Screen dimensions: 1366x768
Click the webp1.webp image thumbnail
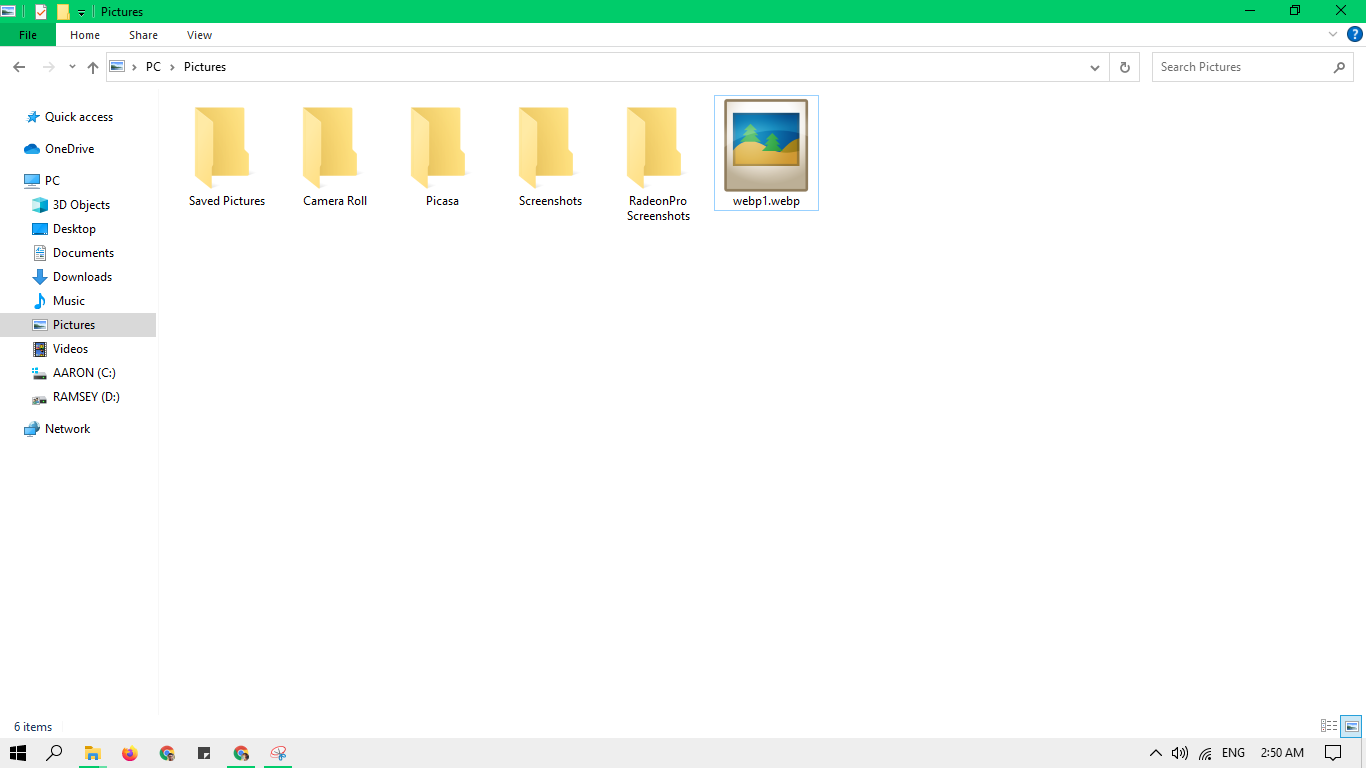766,145
